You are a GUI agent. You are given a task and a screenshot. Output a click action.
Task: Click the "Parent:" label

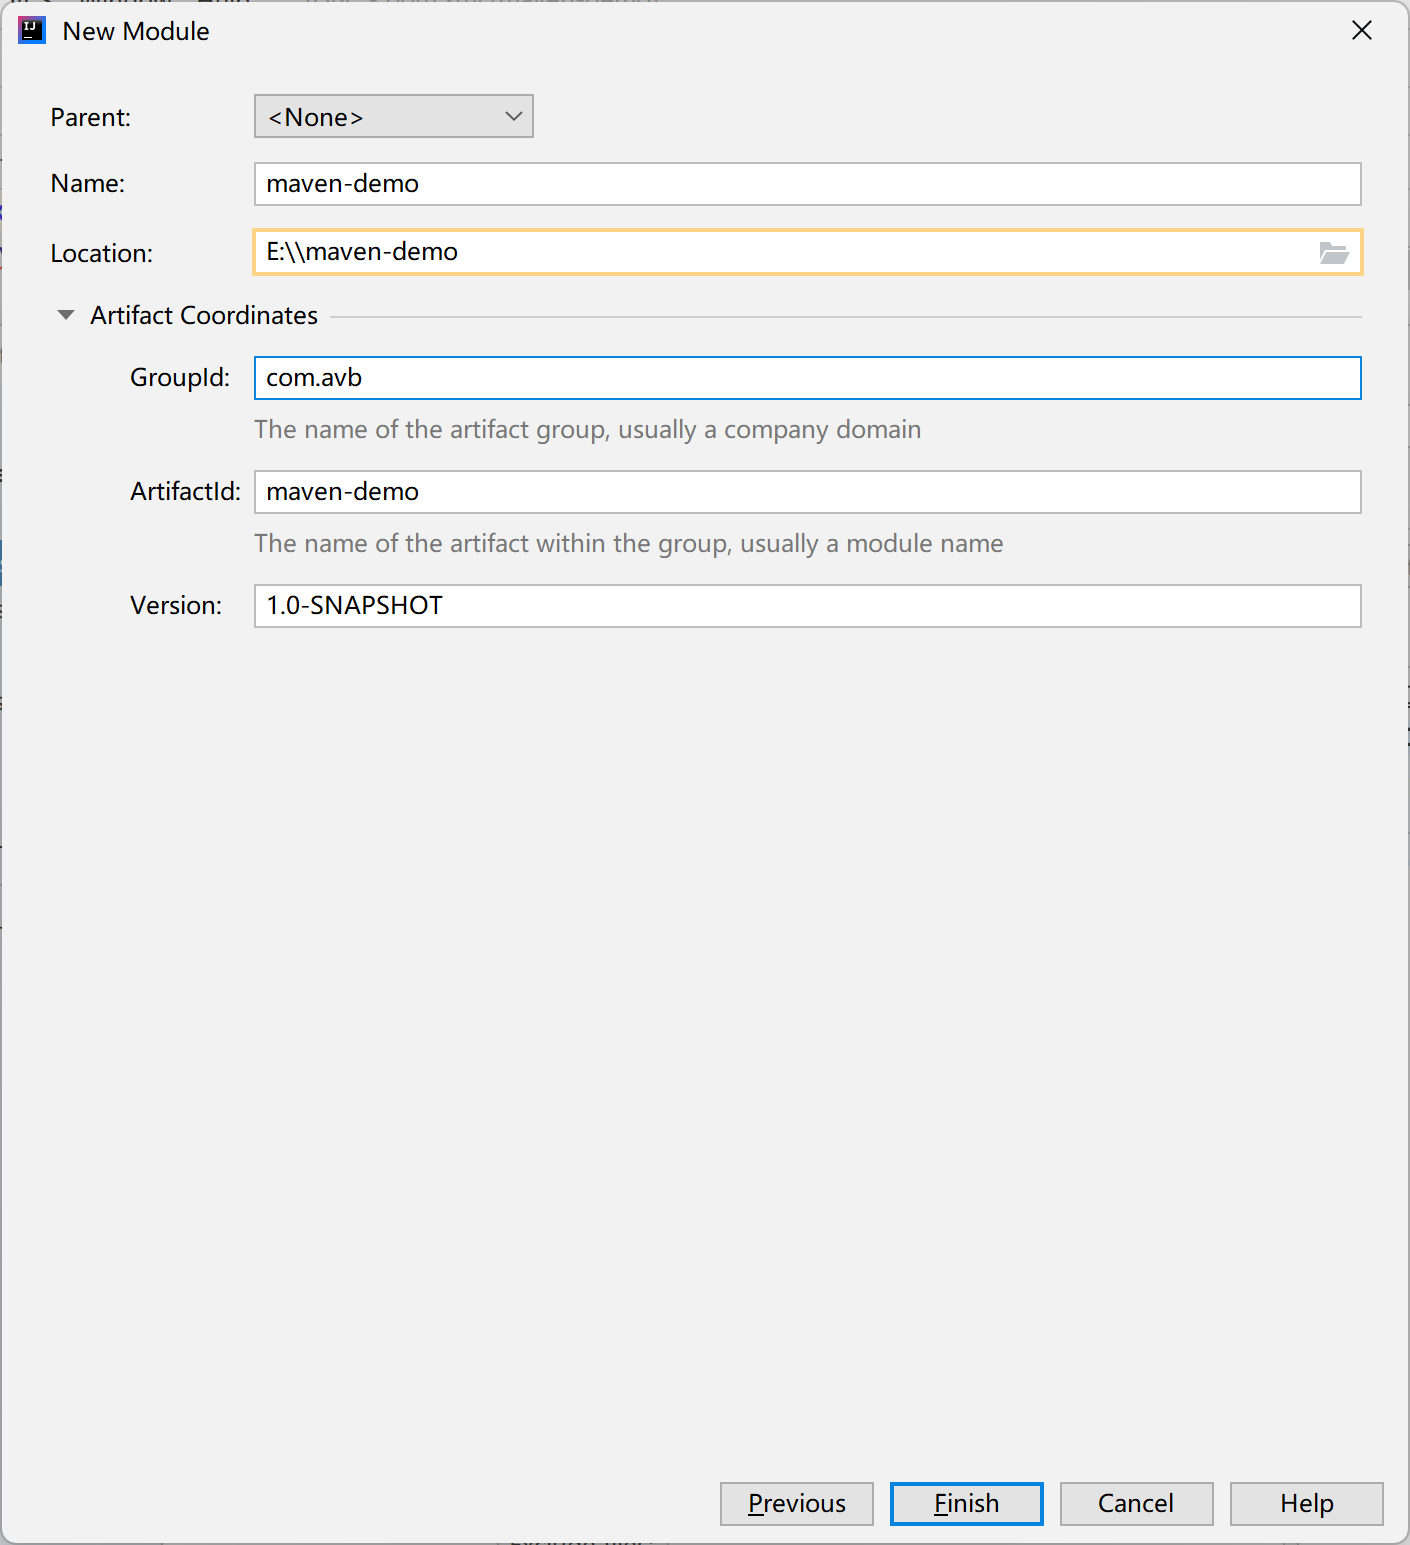[91, 118]
